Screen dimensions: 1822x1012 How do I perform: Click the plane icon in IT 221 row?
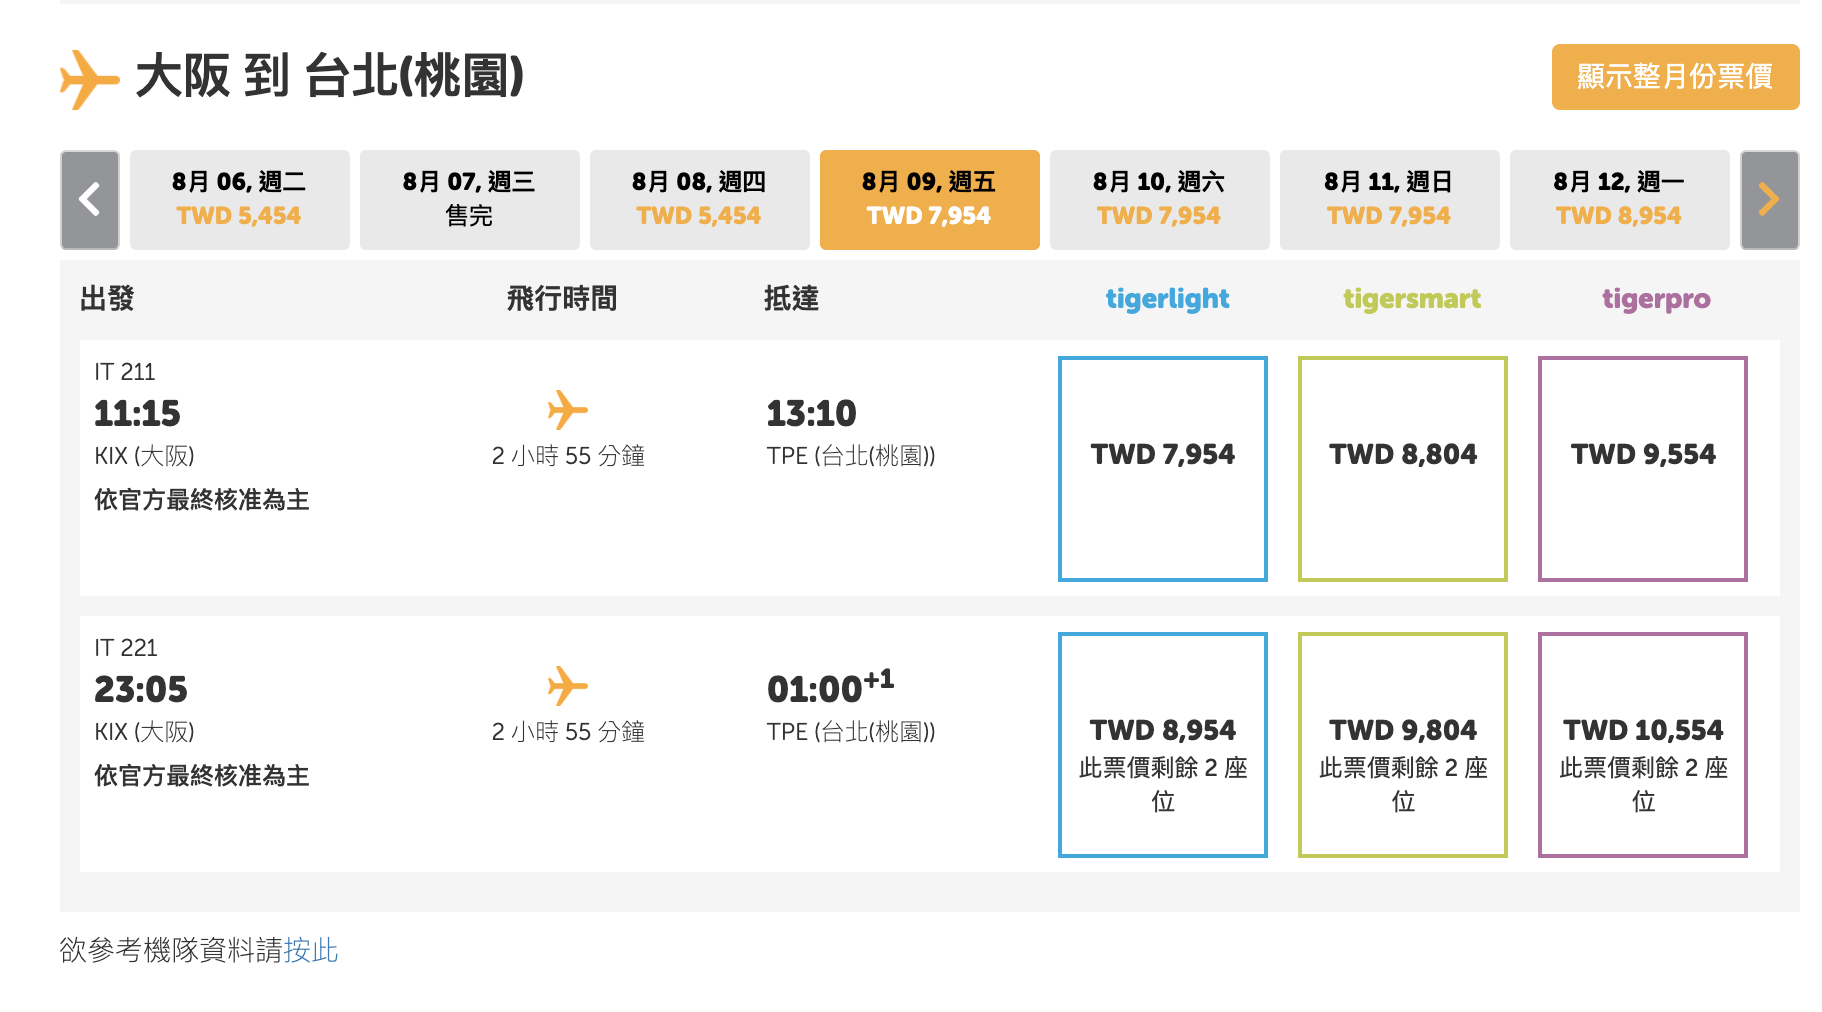[567, 686]
